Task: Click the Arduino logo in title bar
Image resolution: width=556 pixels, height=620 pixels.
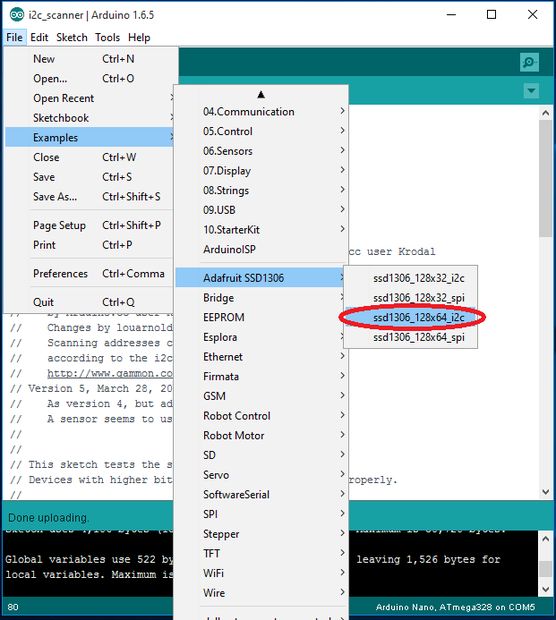Action: click(17, 15)
